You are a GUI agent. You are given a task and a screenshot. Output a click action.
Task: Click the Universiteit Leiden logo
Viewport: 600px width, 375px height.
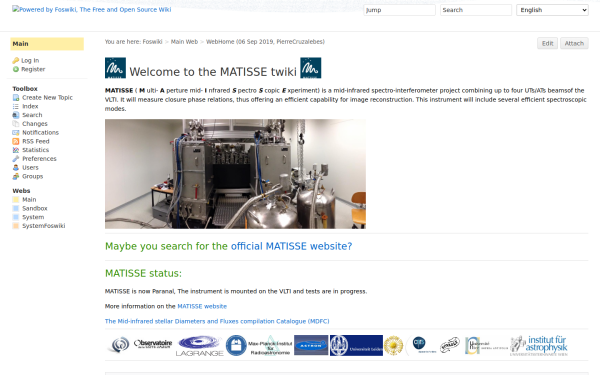tap(356, 345)
